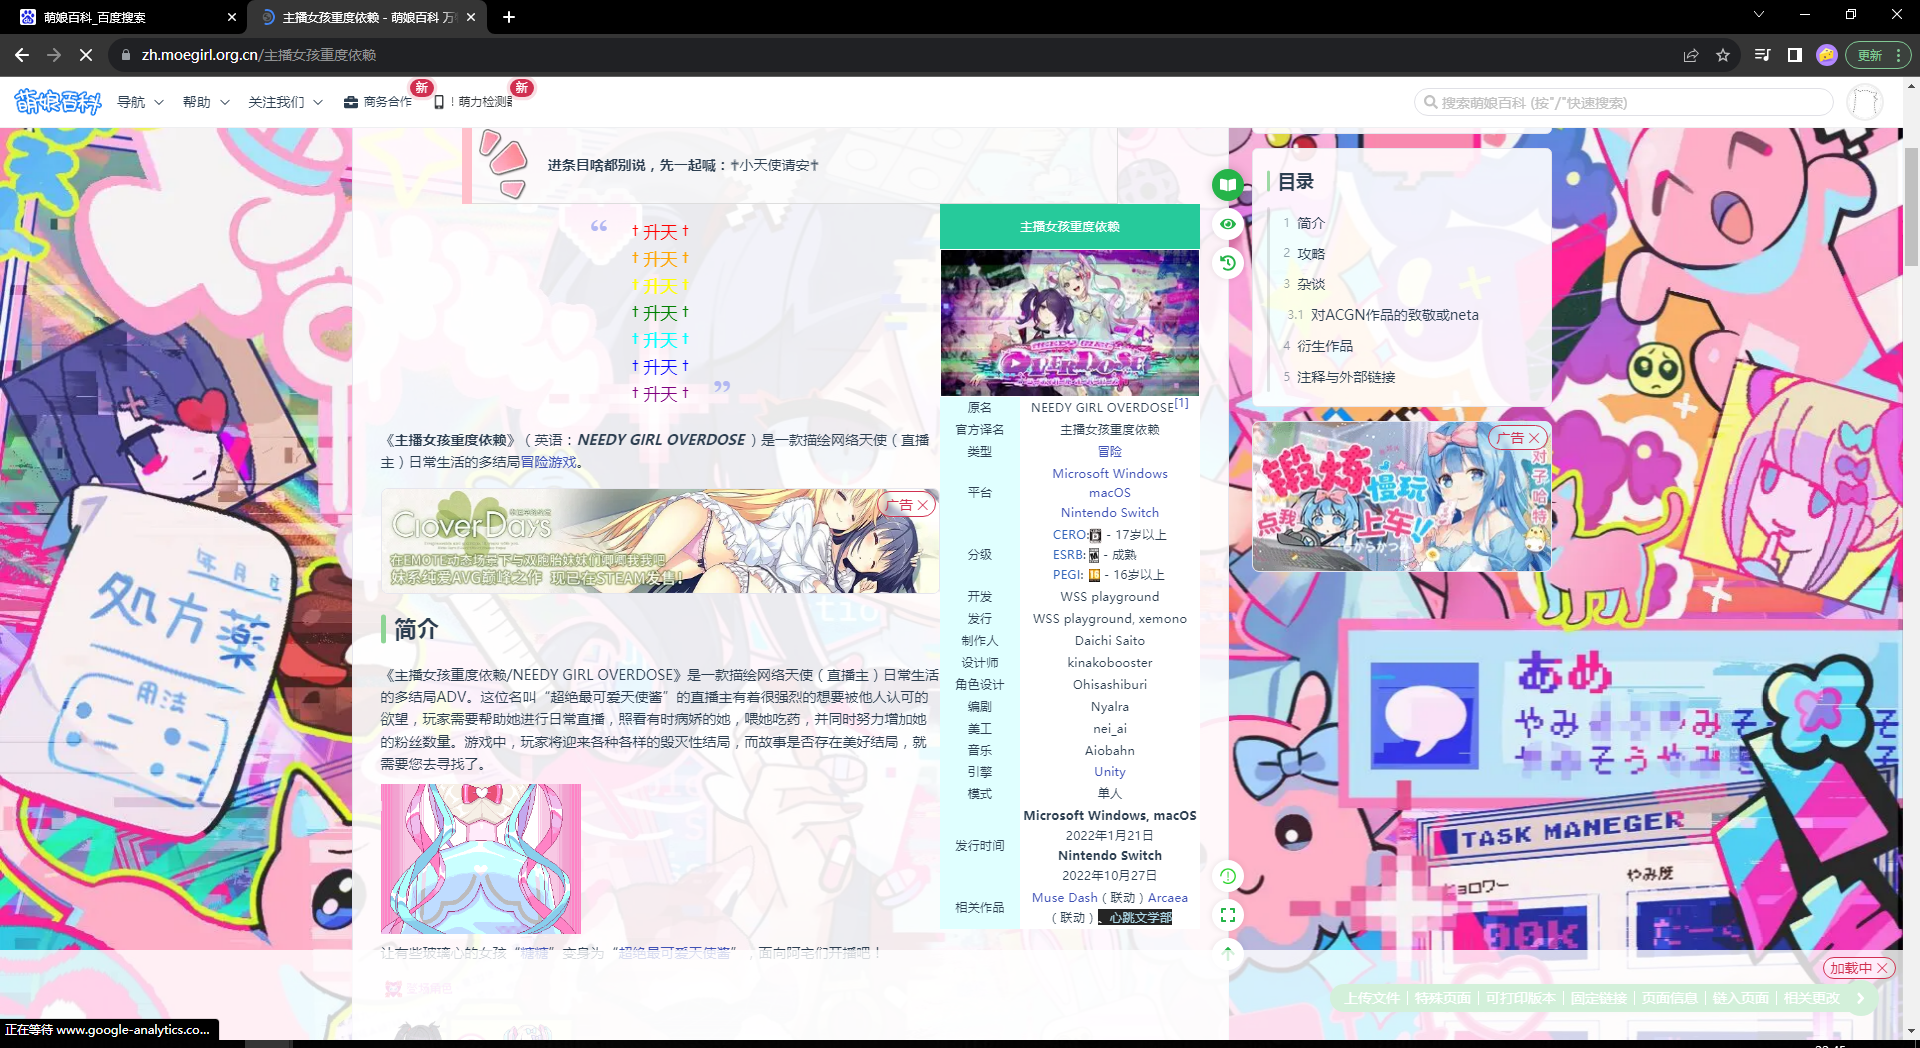Go back with browser back arrow
Viewport: 1920px width, 1048px height.
click(x=22, y=55)
